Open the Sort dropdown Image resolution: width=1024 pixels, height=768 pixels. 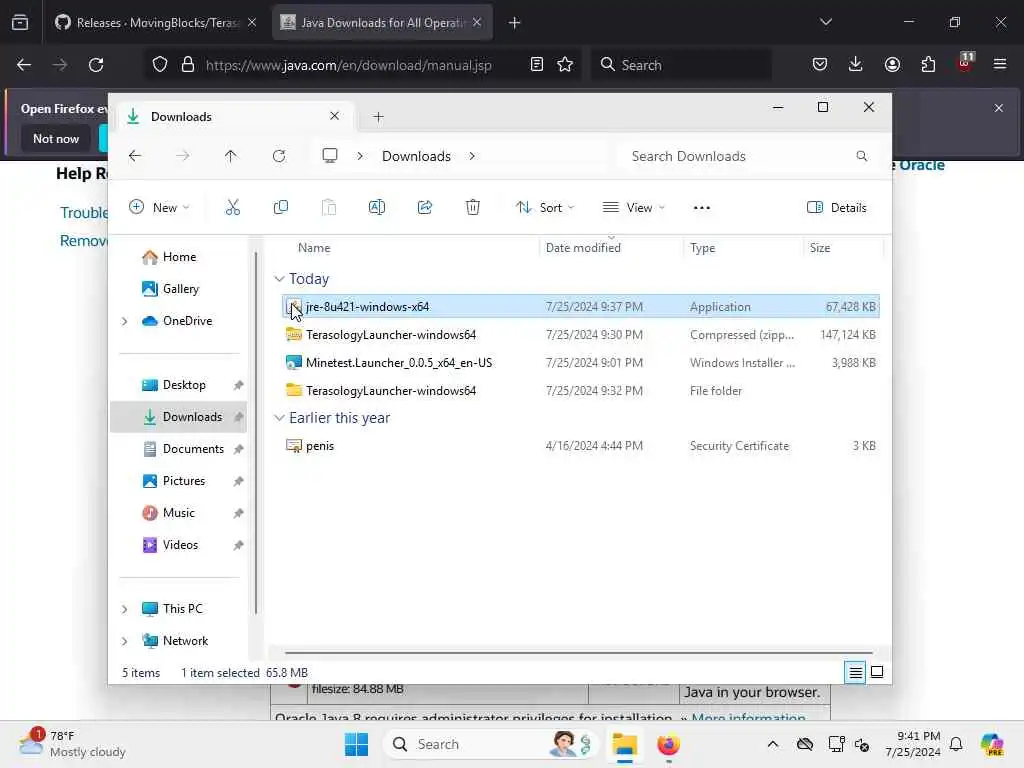pos(545,208)
